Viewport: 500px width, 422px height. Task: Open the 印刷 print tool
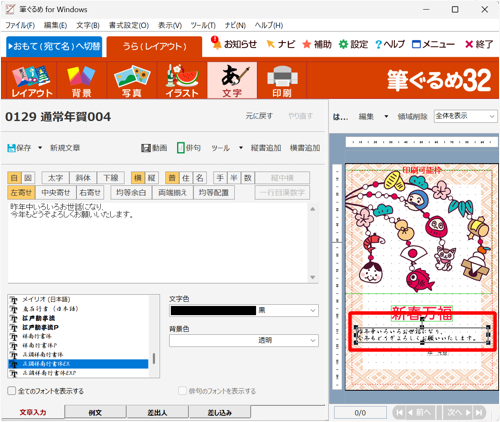pos(282,80)
